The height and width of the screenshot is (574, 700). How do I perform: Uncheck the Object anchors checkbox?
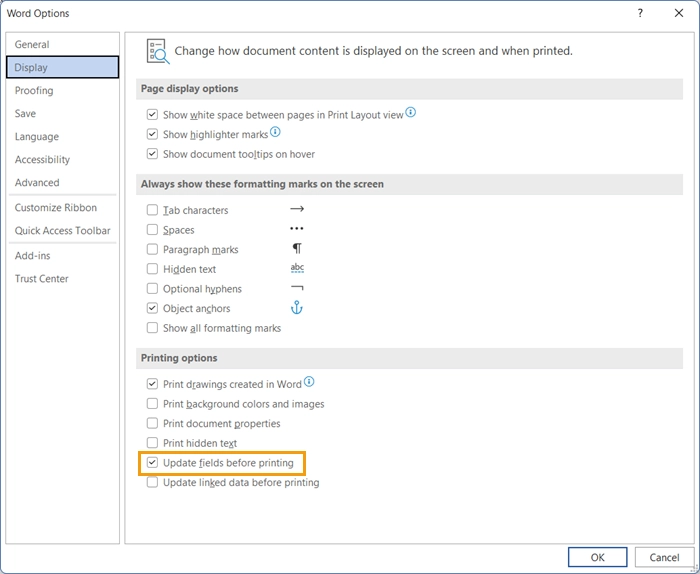point(152,308)
